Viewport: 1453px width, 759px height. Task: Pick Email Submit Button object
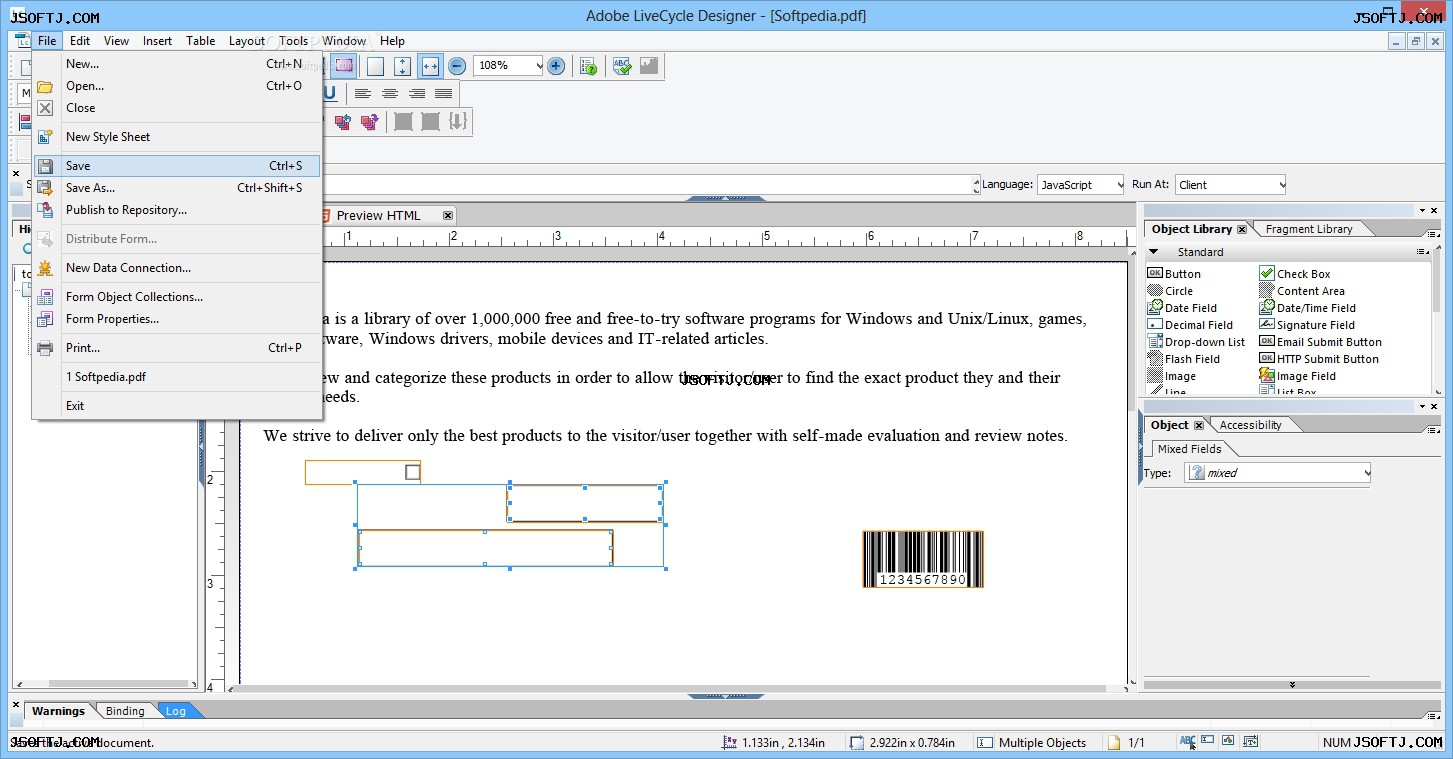coord(1320,342)
